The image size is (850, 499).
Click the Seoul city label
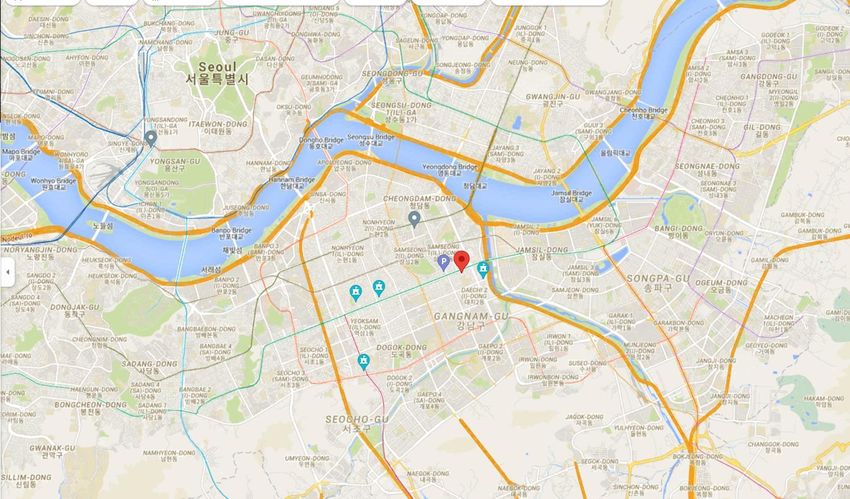(x=217, y=73)
